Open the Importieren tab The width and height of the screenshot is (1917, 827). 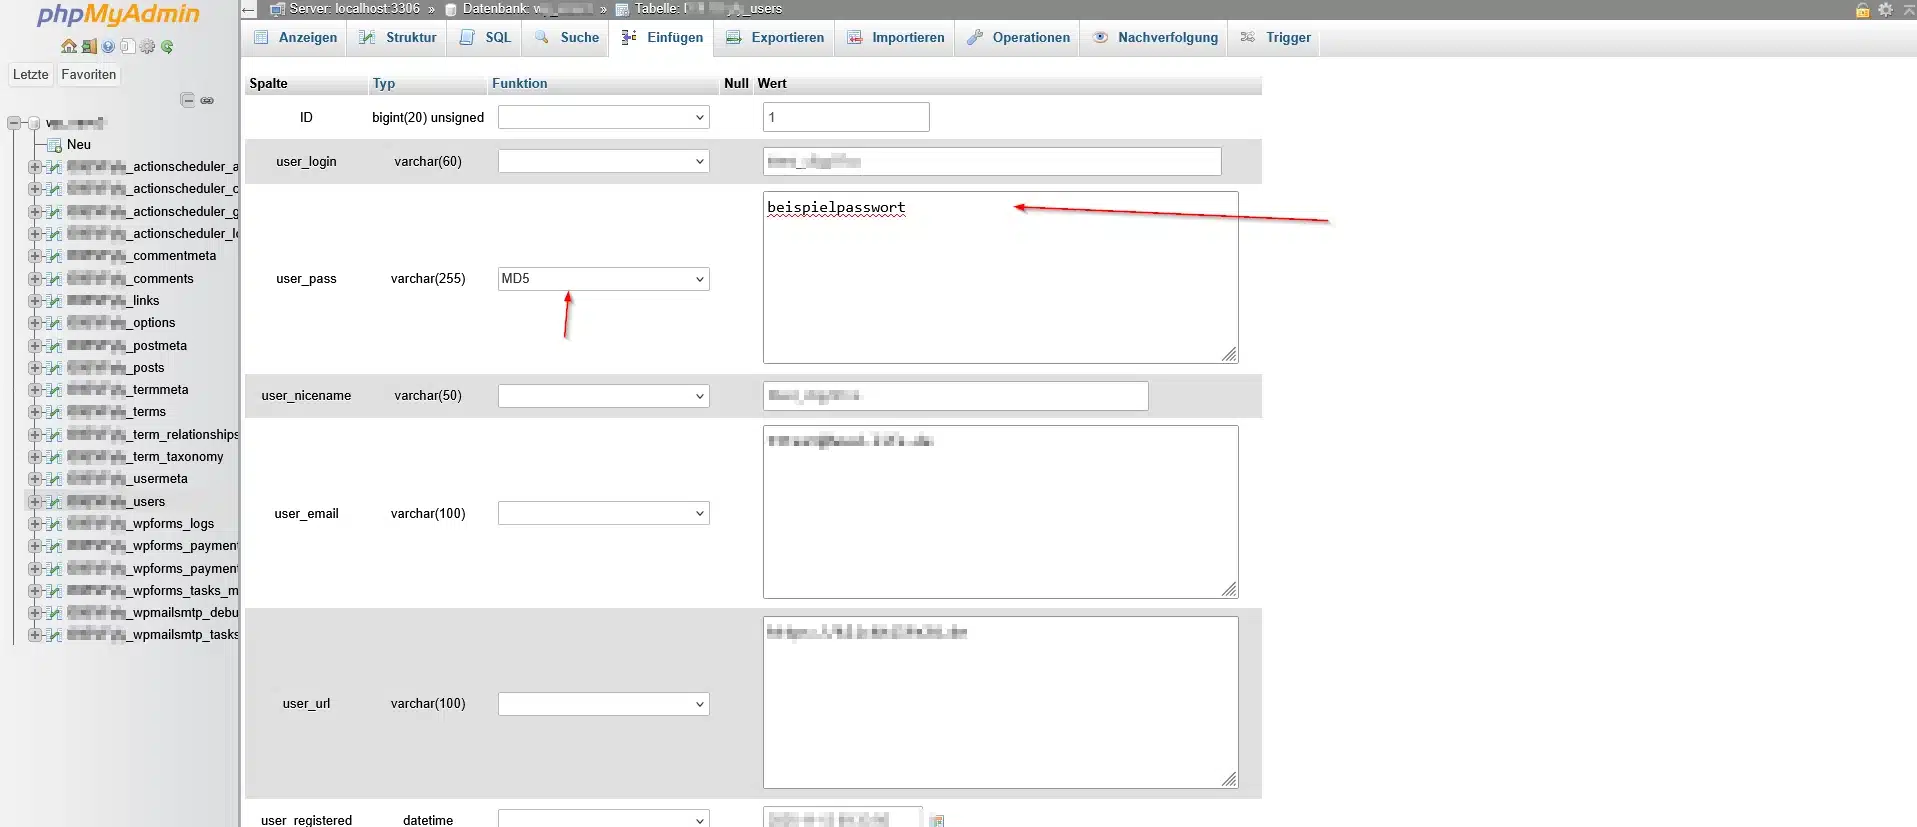(x=896, y=38)
